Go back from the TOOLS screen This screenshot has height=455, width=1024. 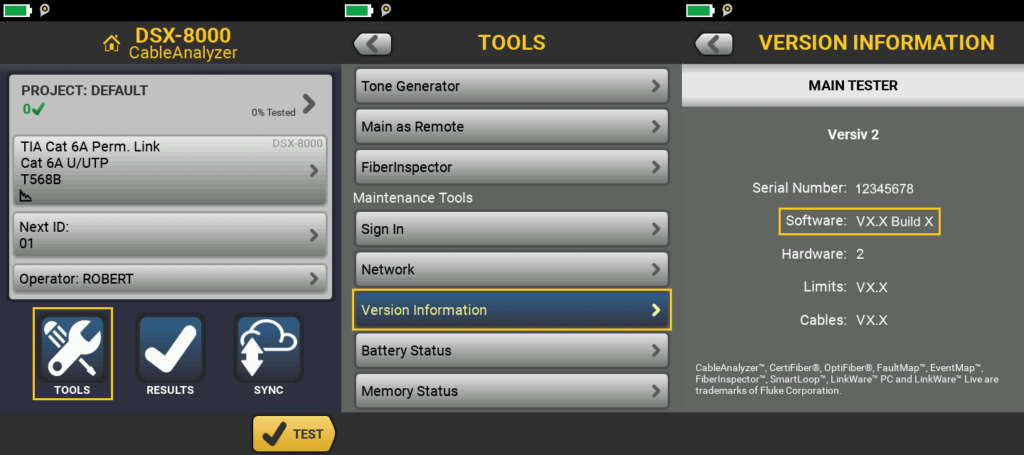(x=372, y=44)
